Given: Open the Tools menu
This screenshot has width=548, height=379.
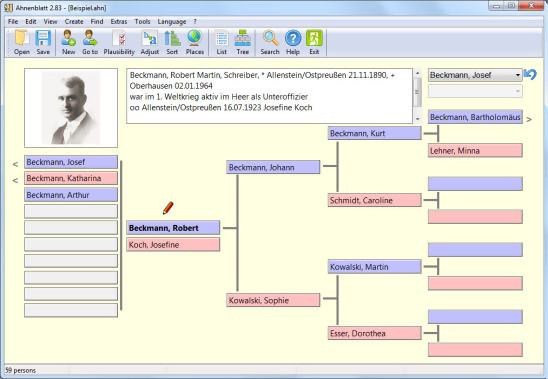Looking at the screenshot, I should (142, 22).
